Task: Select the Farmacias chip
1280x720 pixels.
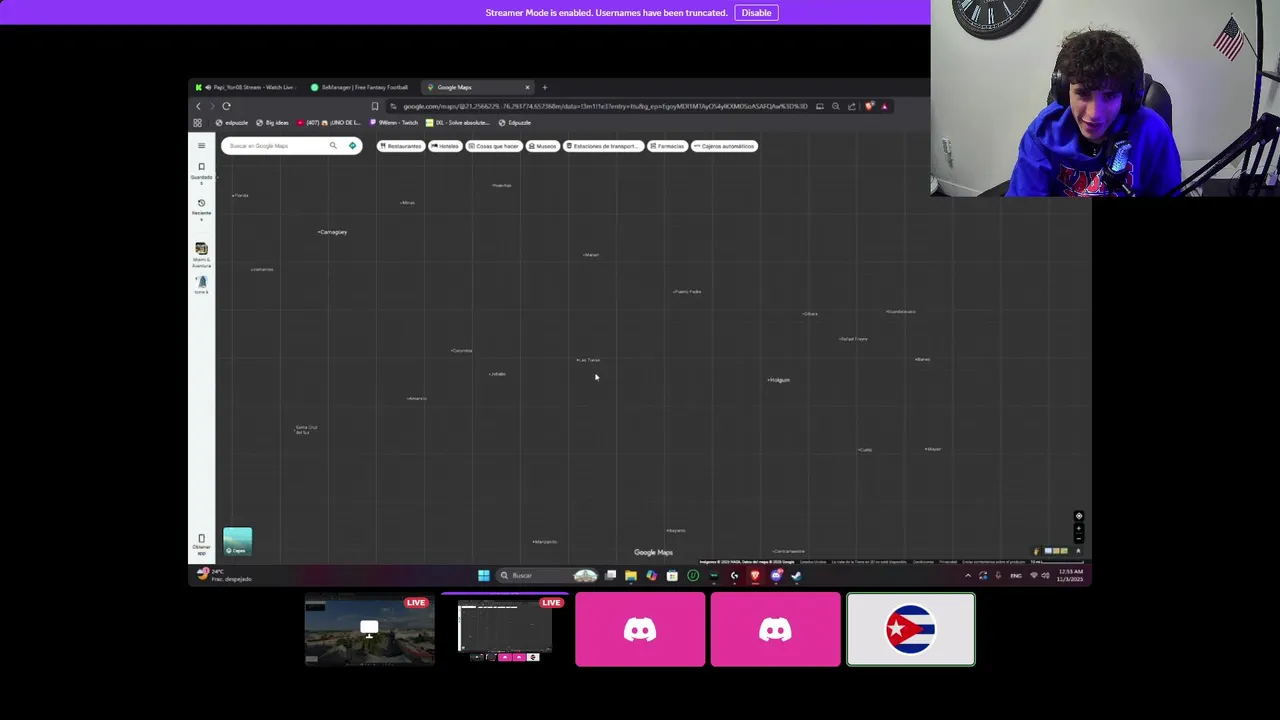Action: point(667,146)
